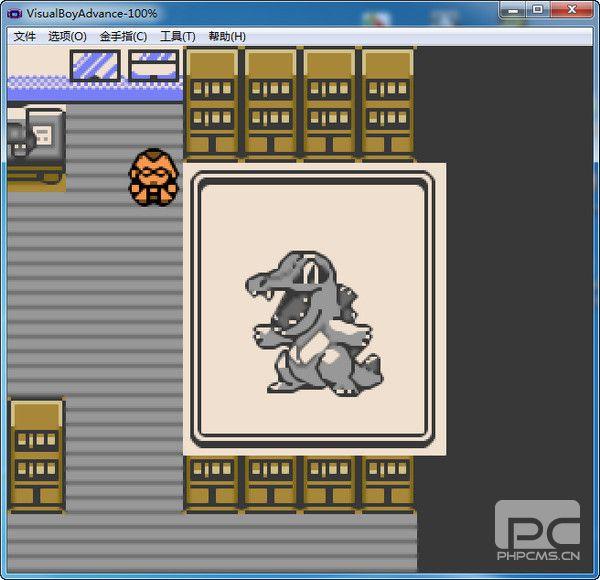The image size is (600, 580).
Task: Click the VisualBoyAdvance-100% window title text
Action: (92, 14)
